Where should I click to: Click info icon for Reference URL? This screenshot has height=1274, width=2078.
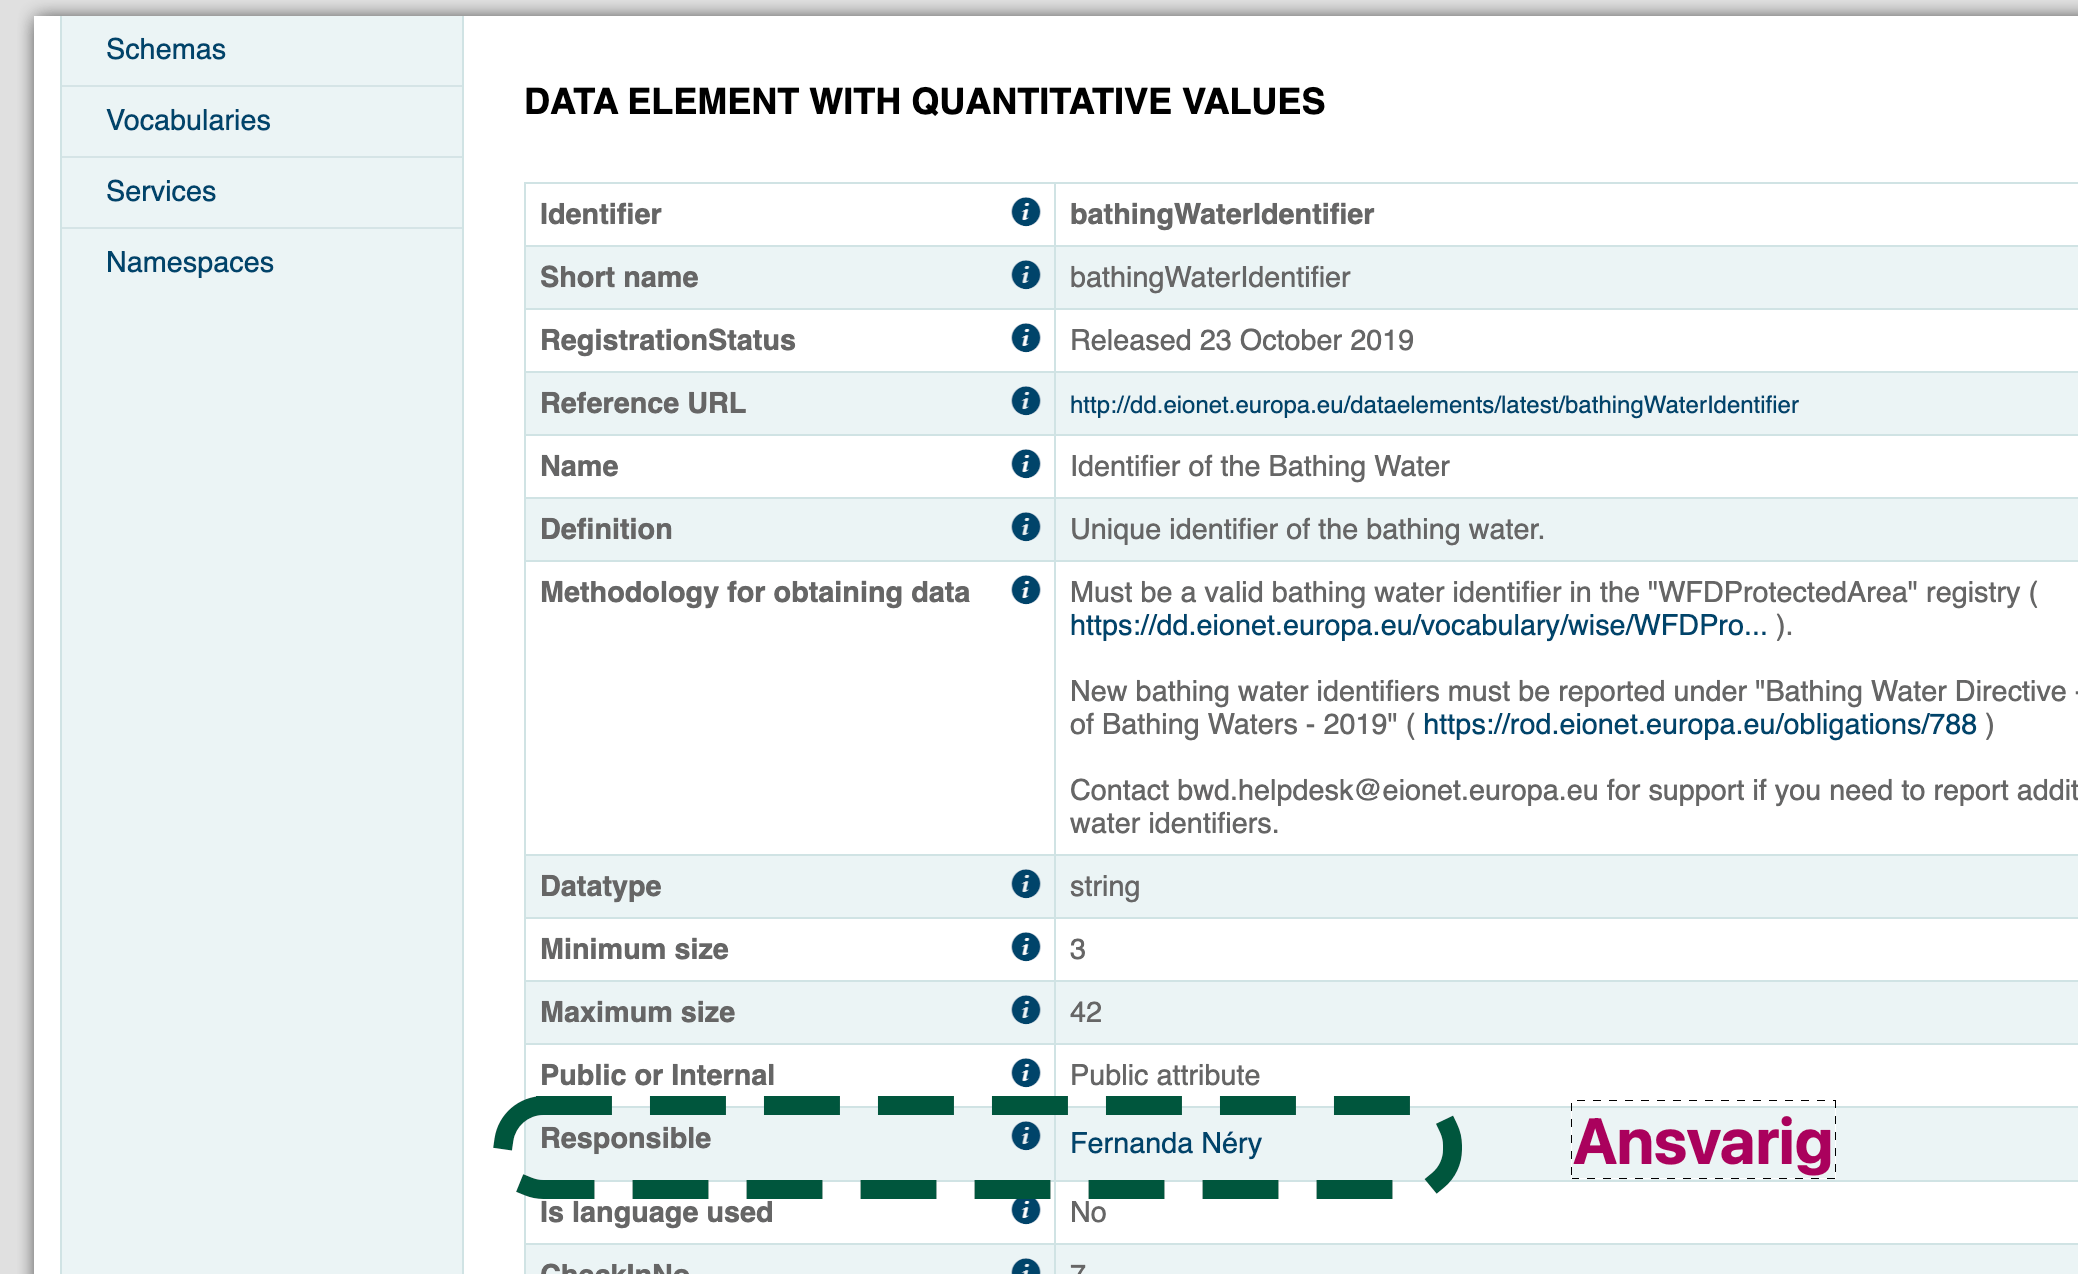click(x=1025, y=401)
